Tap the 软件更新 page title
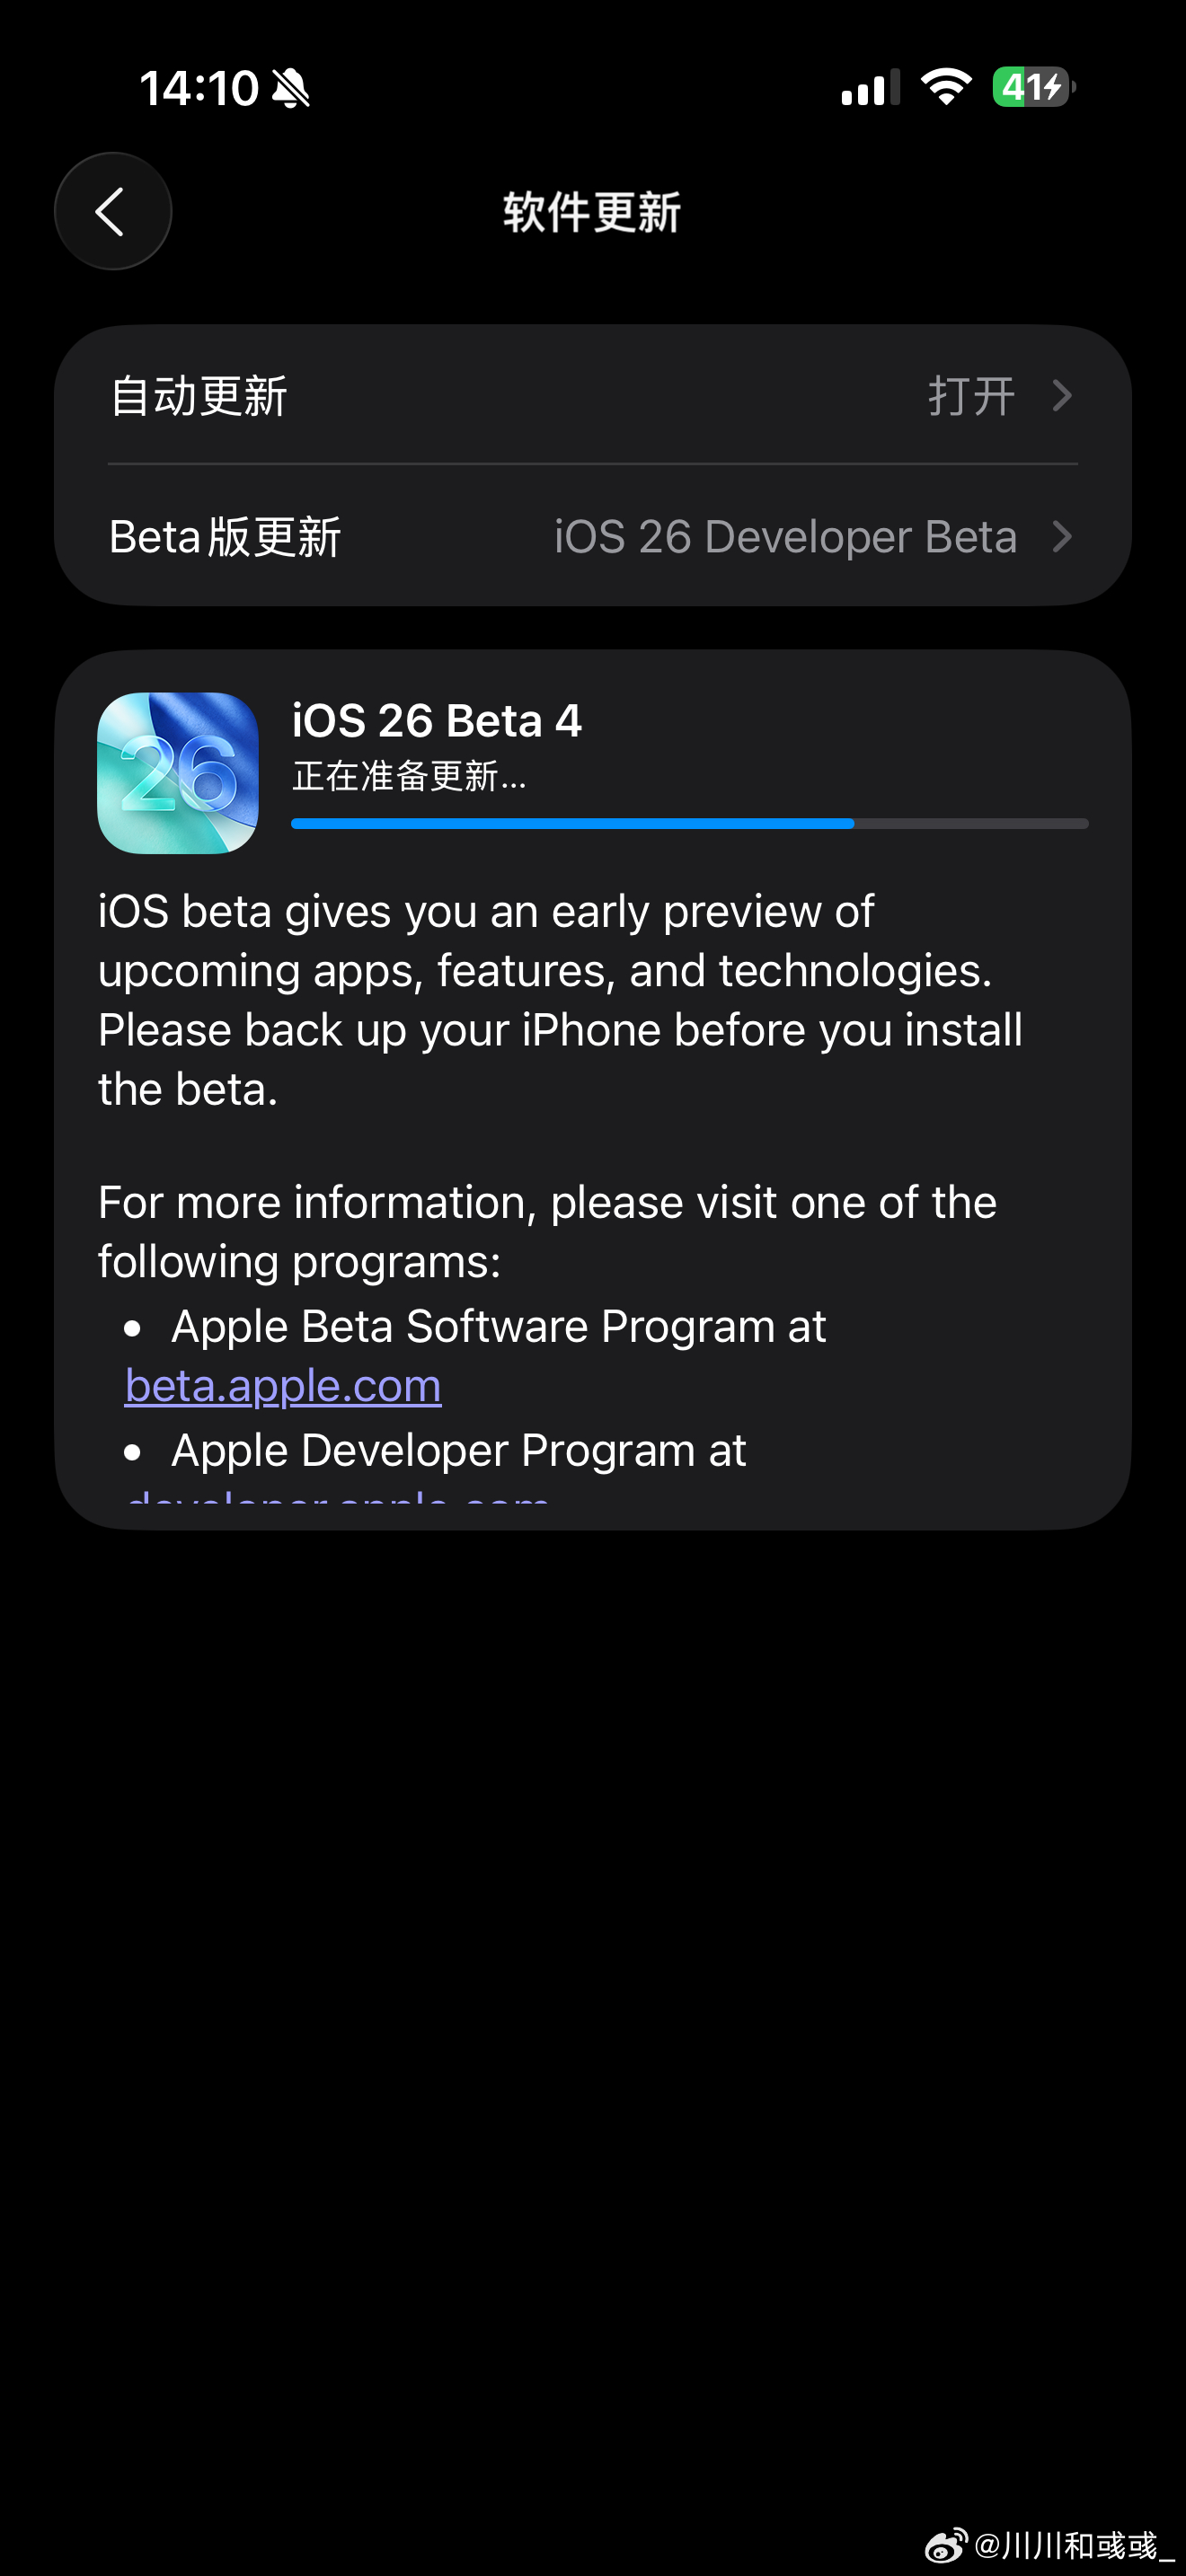Image resolution: width=1186 pixels, height=2576 pixels. pos(592,212)
